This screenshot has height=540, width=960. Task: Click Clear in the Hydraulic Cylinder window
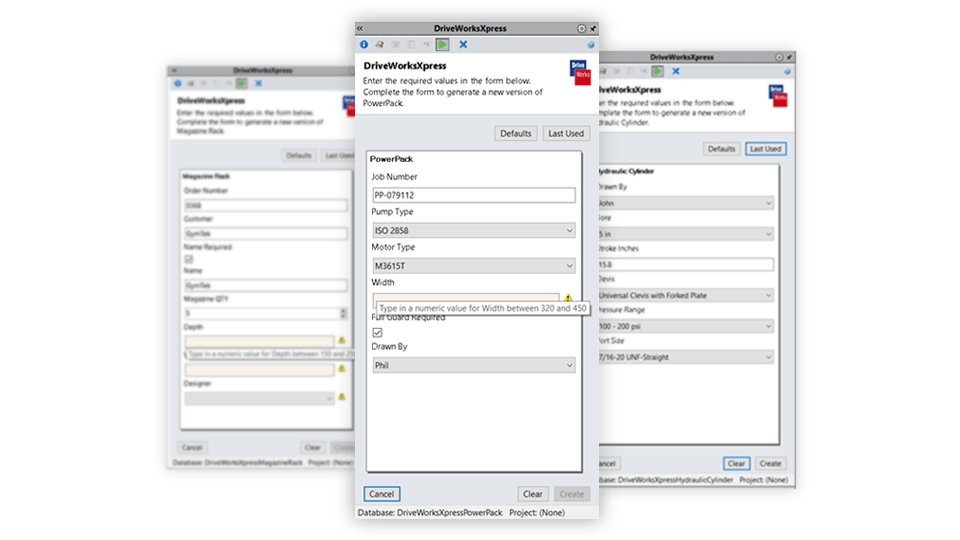click(x=737, y=463)
